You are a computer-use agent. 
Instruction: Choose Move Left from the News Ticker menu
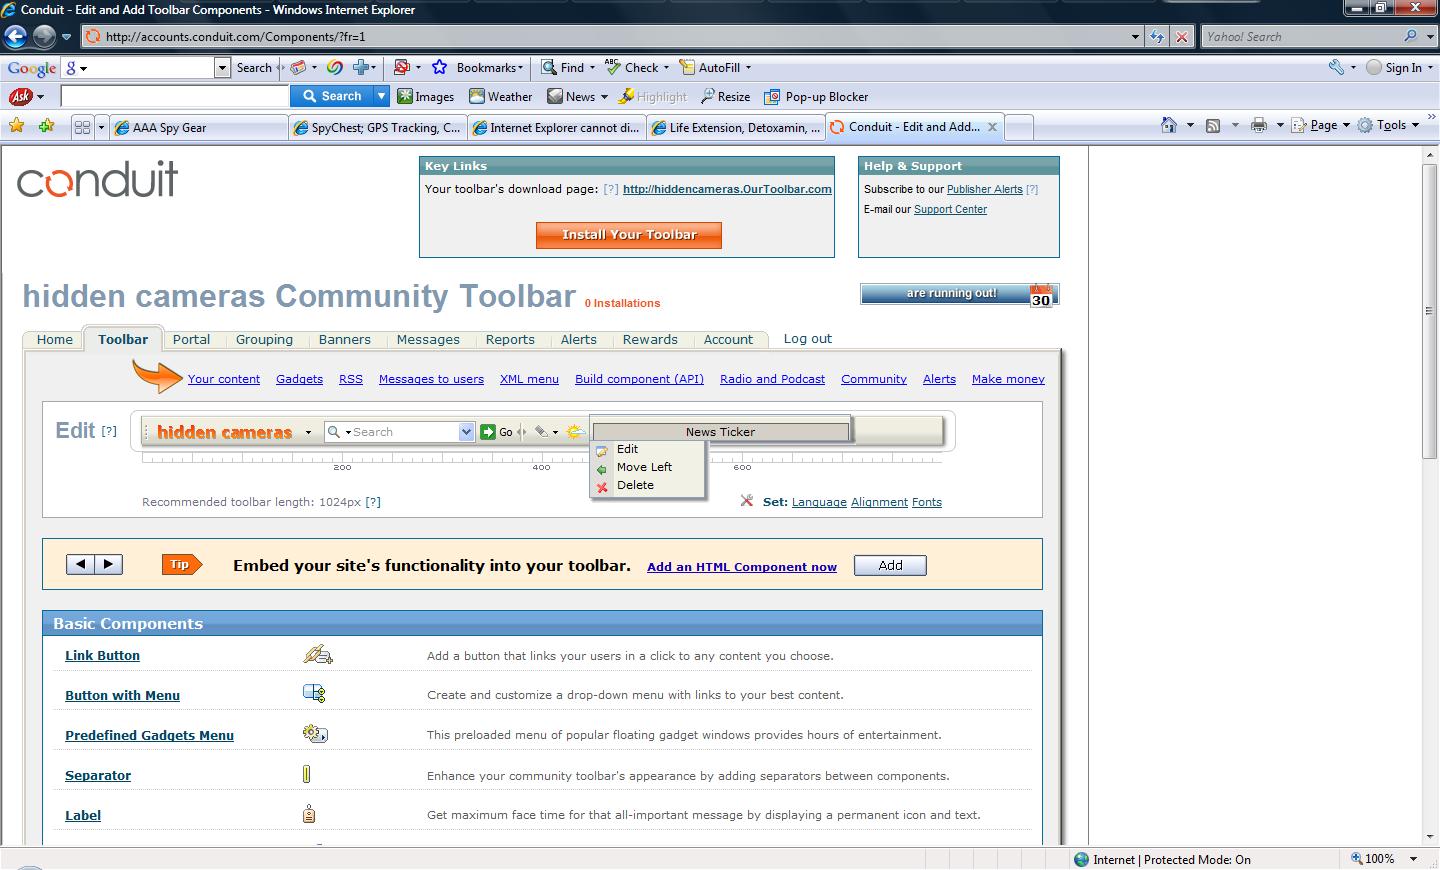click(x=644, y=467)
